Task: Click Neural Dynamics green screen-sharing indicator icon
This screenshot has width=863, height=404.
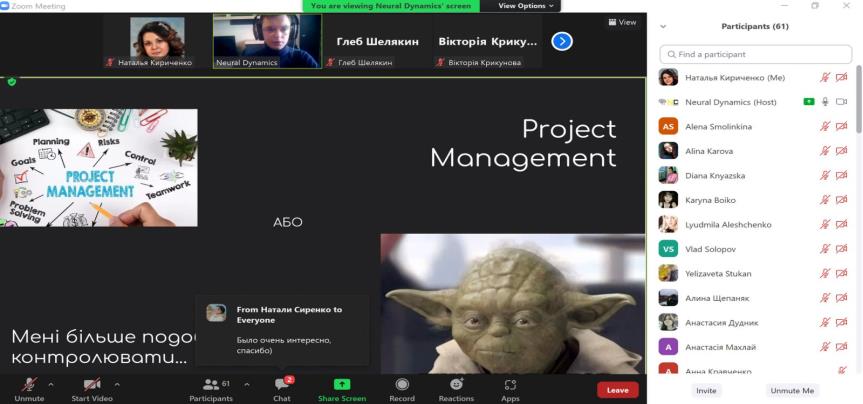Action: (808, 102)
